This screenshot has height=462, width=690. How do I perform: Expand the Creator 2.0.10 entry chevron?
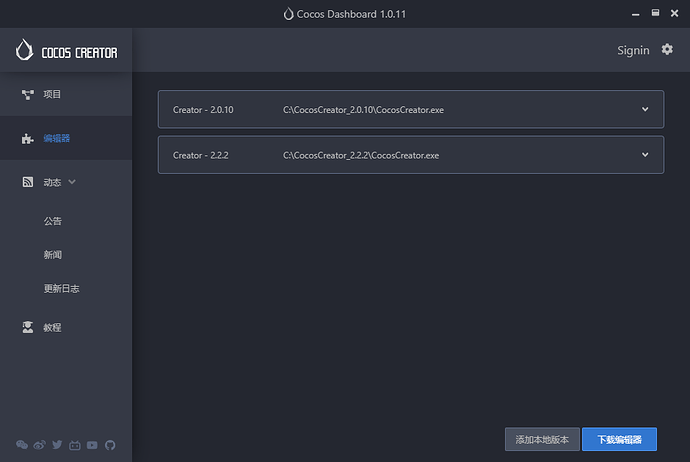click(645, 109)
